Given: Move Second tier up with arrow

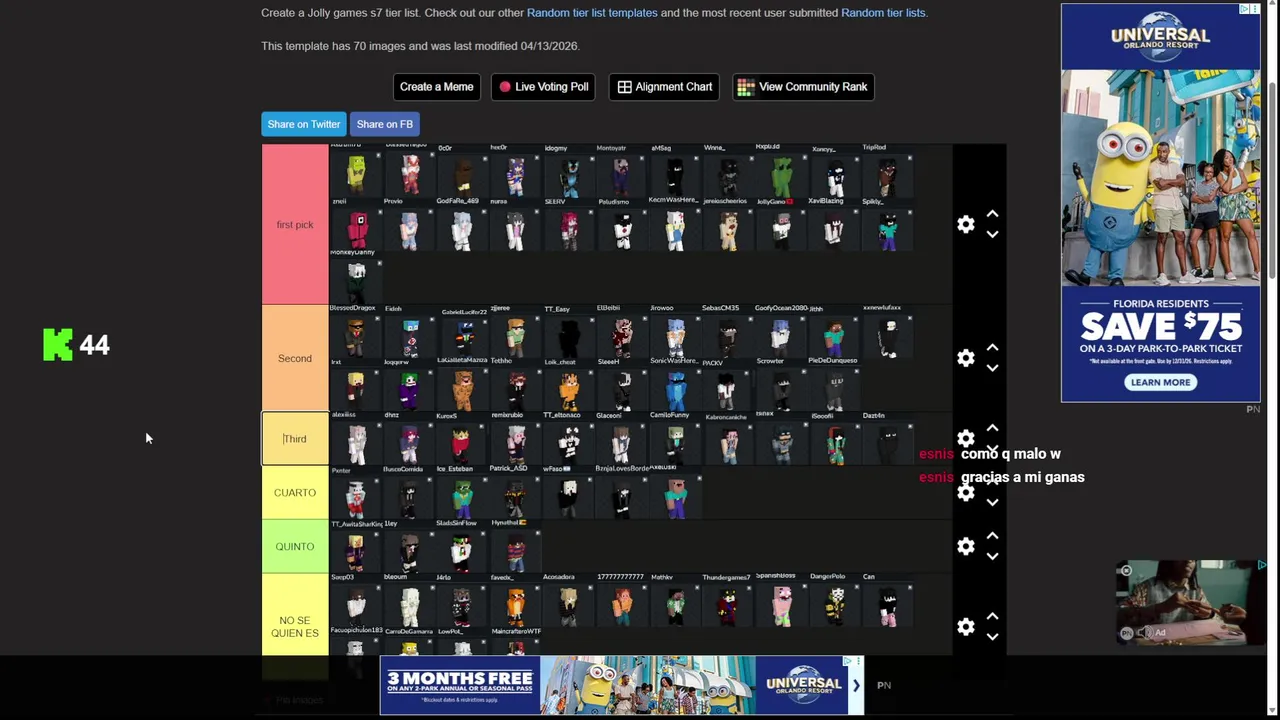Looking at the screenshot, I should pos(992,348).
